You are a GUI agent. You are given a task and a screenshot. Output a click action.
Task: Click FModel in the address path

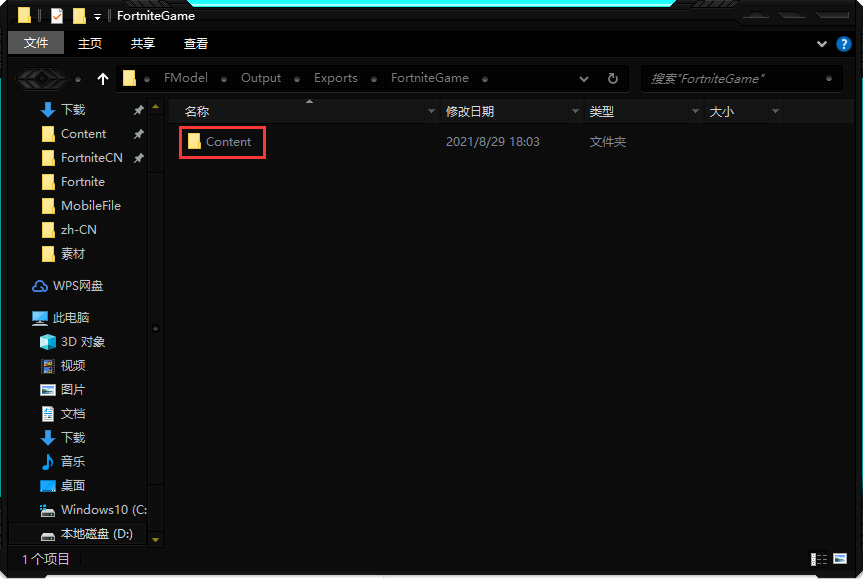coord(185,78)
